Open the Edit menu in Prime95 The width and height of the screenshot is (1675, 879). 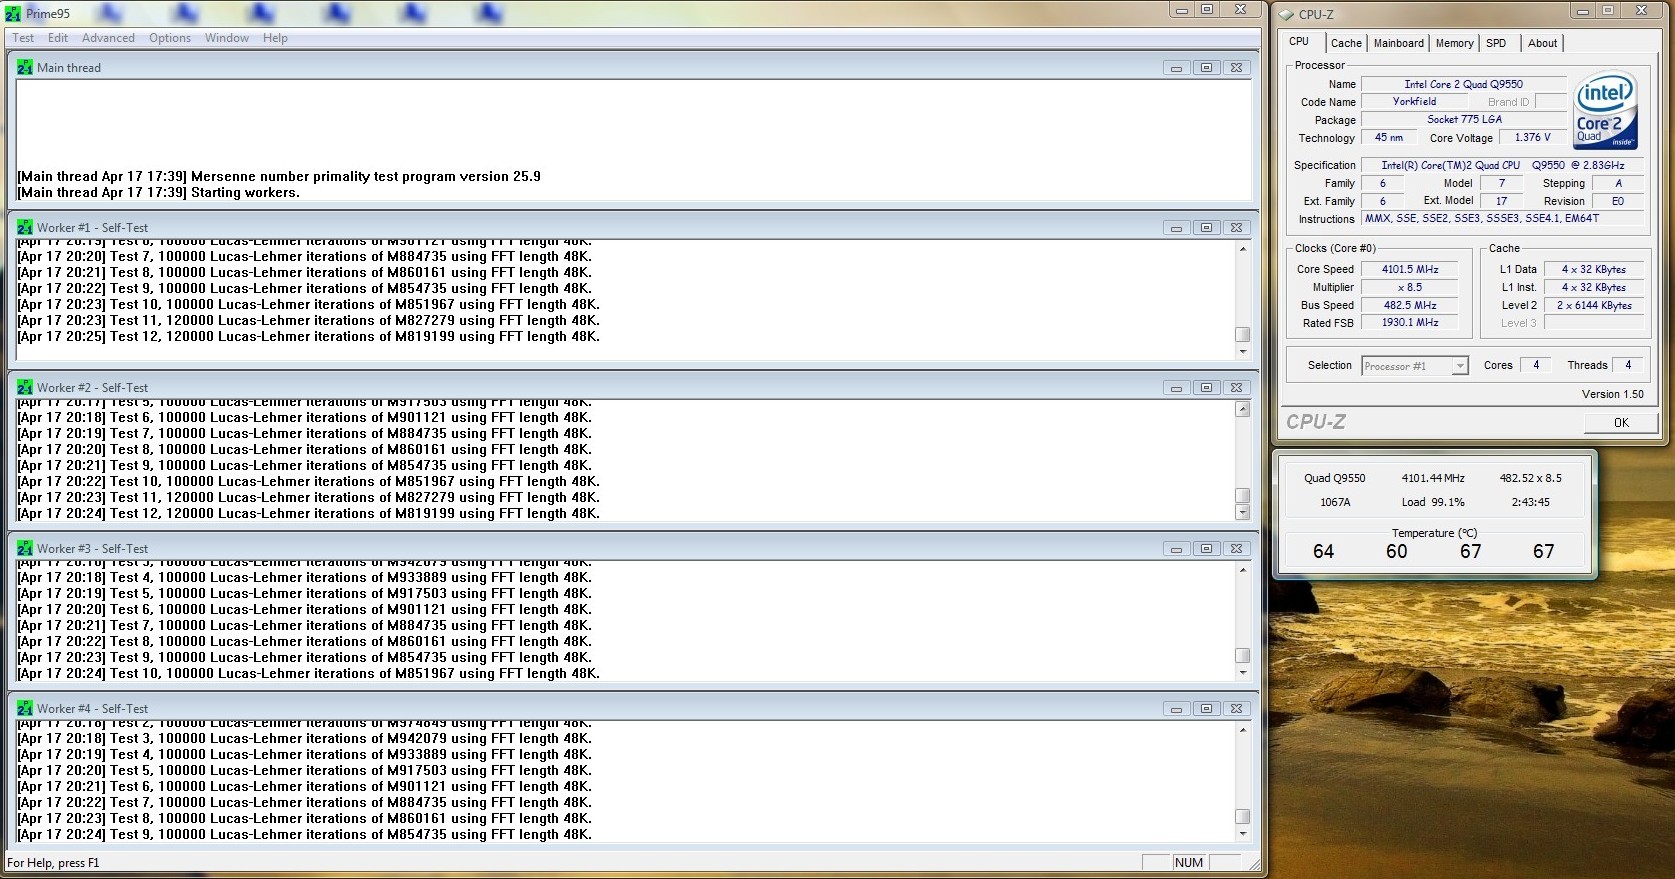[x=58, y=38]
